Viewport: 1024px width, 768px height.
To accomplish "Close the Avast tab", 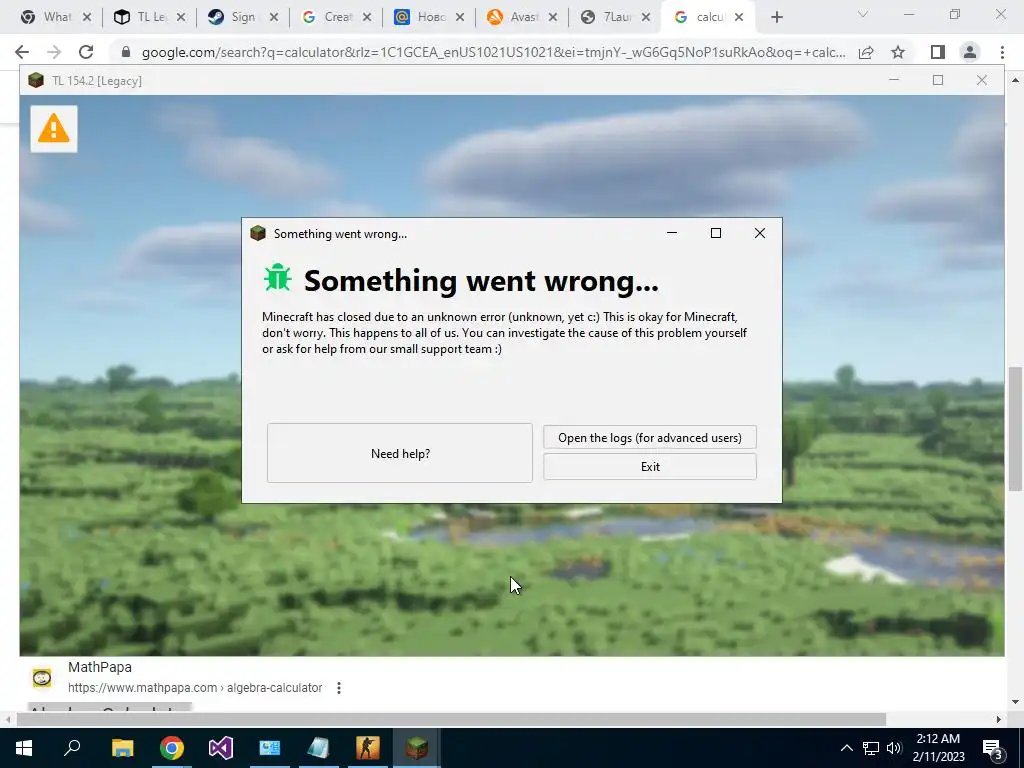I will pyautogui.click(x=552, y=18).
